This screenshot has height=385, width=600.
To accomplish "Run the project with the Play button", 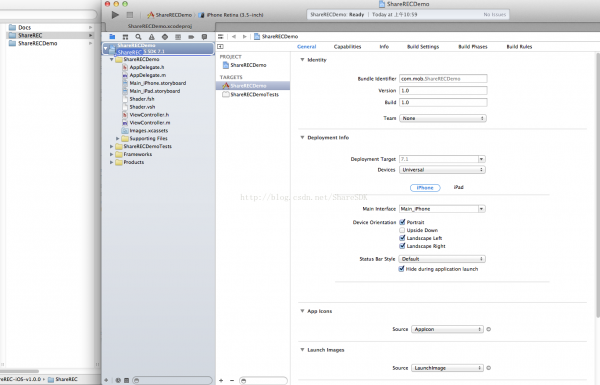I will (115, 15).
